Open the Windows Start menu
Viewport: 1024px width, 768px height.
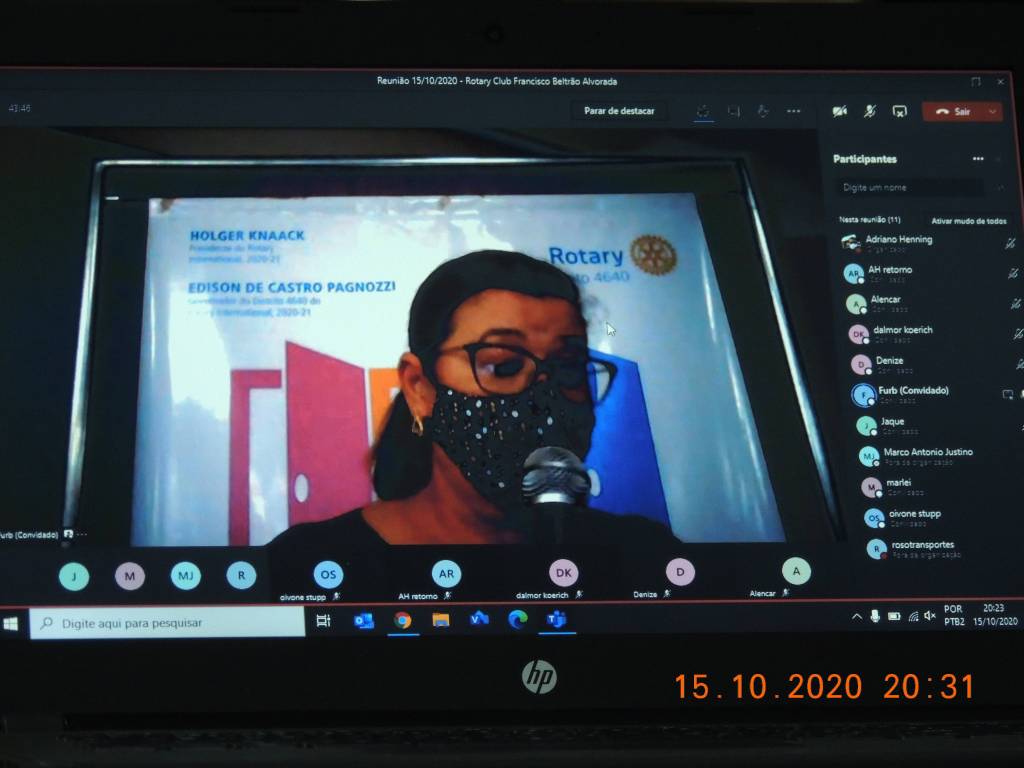pos(10,624)
